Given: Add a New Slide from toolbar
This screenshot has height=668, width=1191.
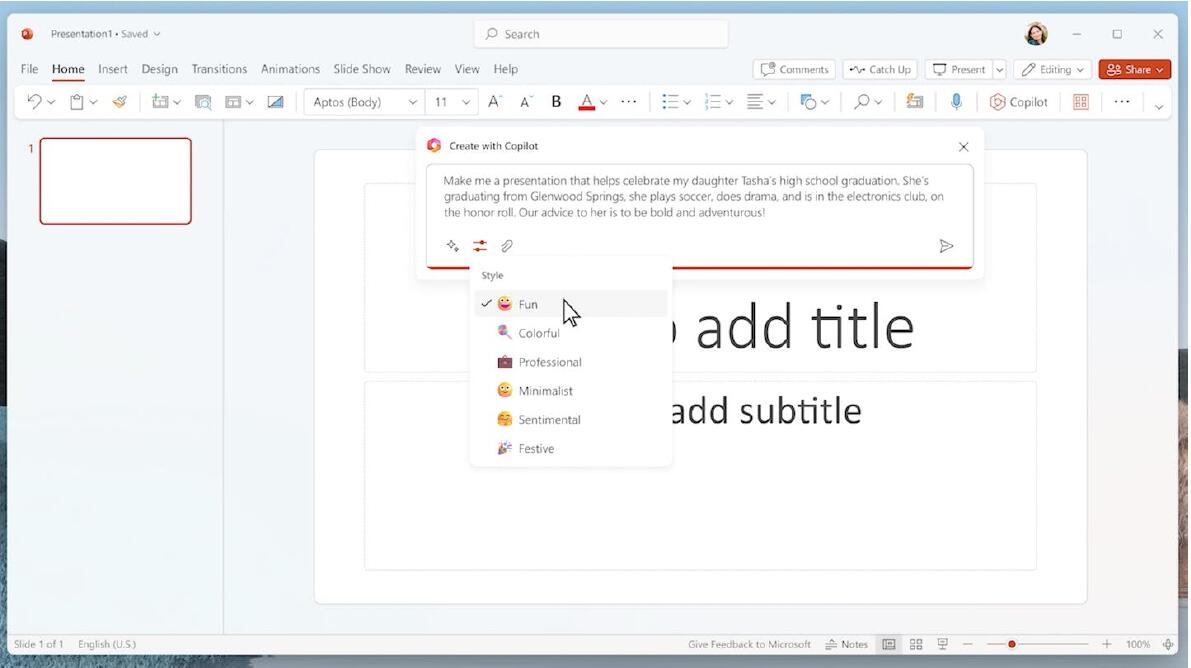Looking at the screenshot, I should (160, 102).
